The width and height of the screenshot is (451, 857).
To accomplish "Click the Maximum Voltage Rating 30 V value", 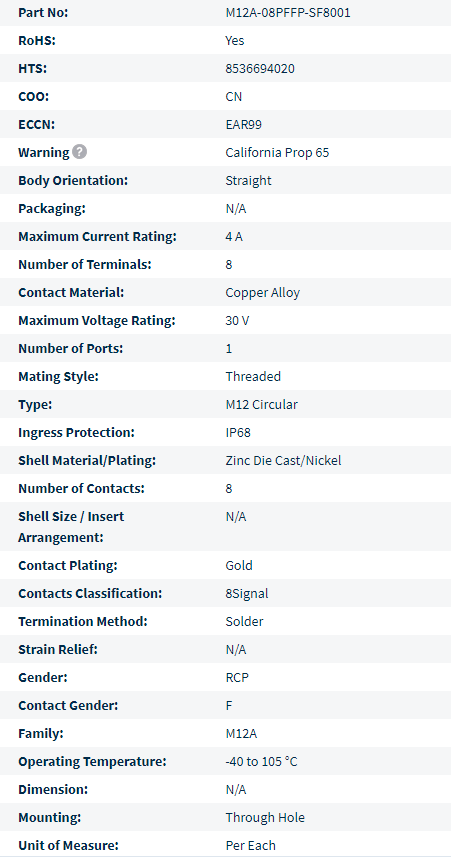I will click(237, 321).
